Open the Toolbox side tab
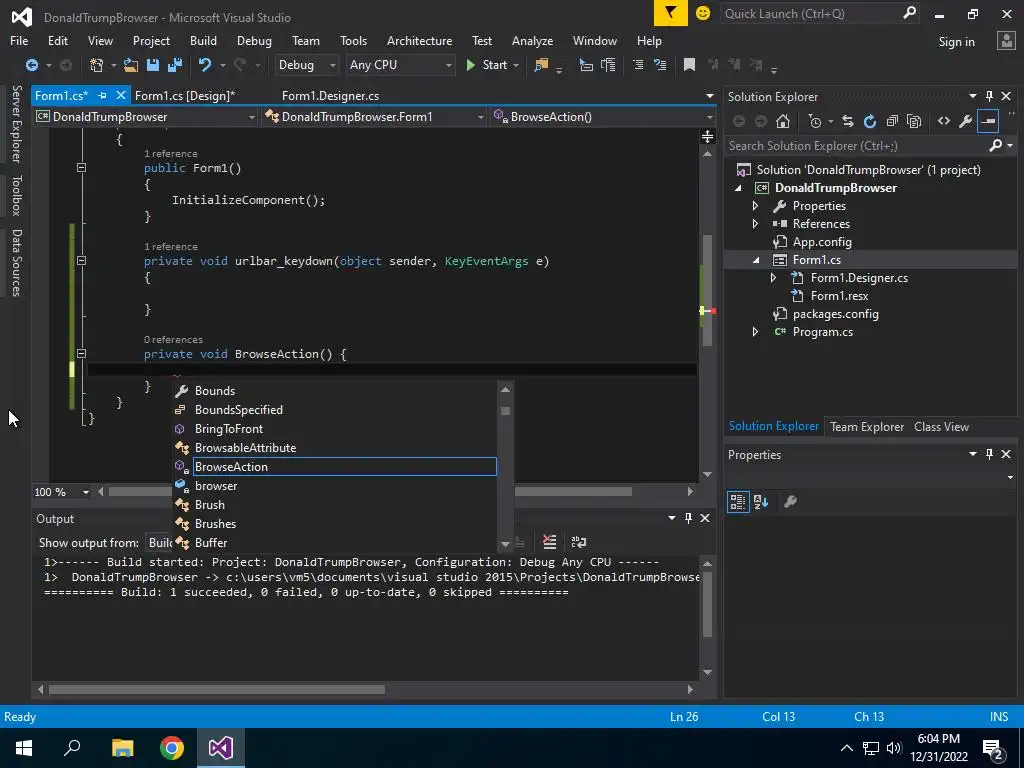The height and width of the screenshot is (768, 1024). (16, 195)
